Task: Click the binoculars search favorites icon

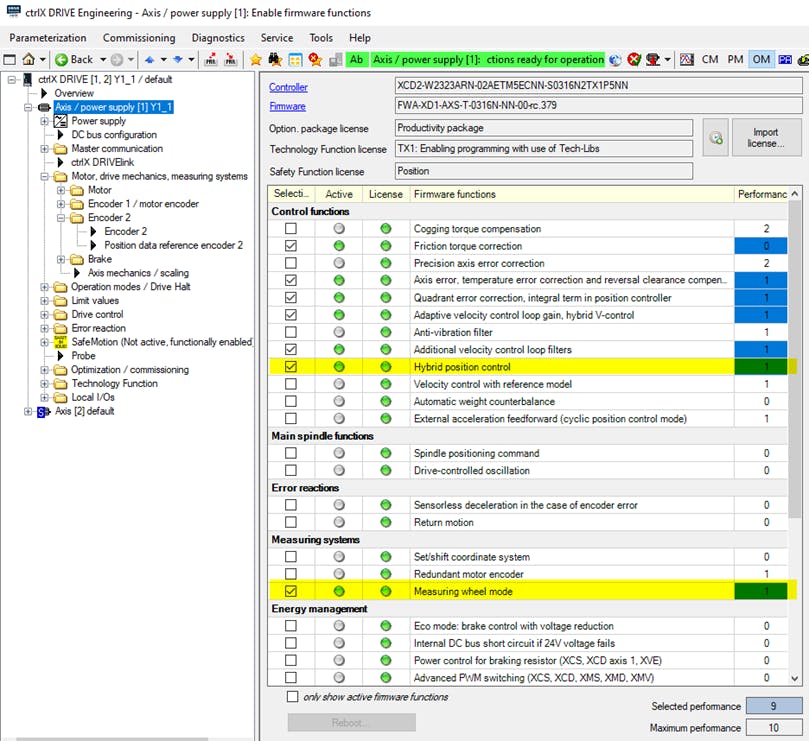Action: point(275,60)
